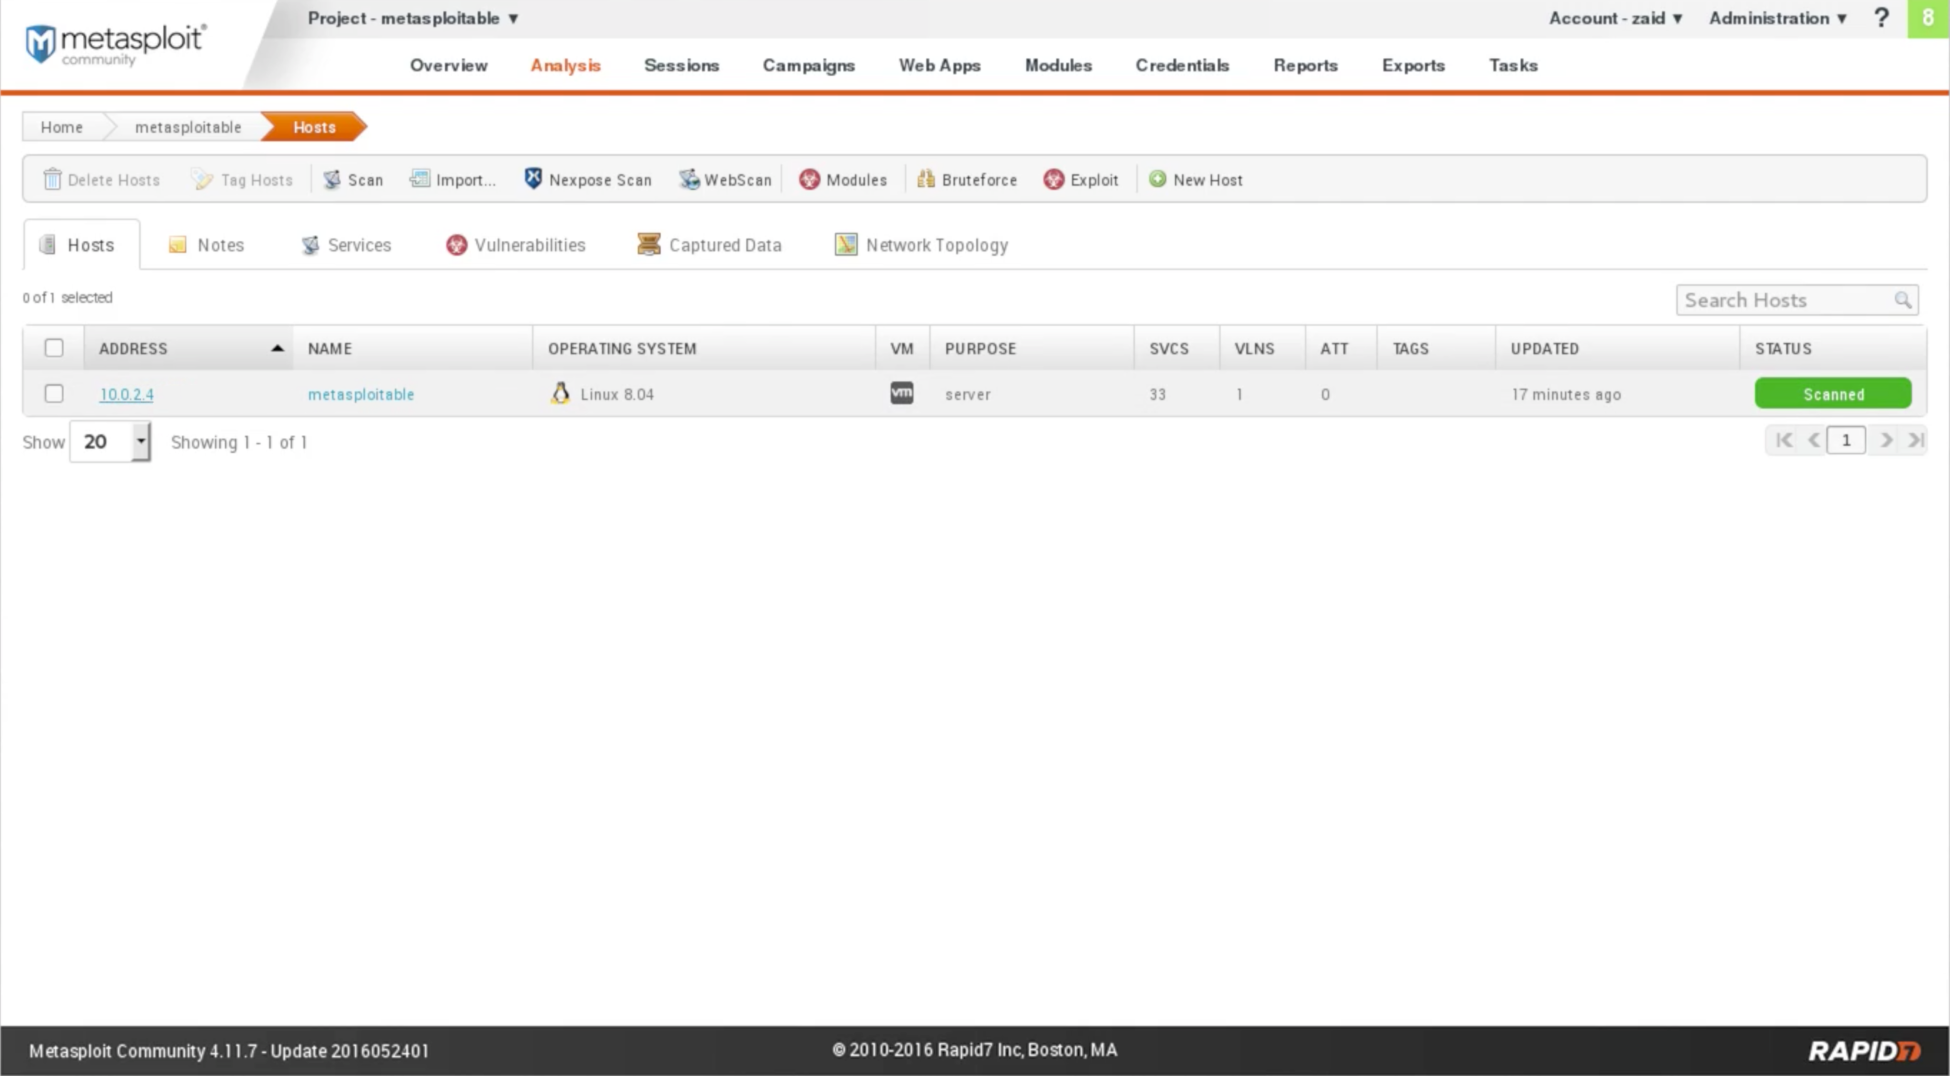Click the Notes tab icon
Screen dimensions: 1950x1076
[x=178, y=245]
